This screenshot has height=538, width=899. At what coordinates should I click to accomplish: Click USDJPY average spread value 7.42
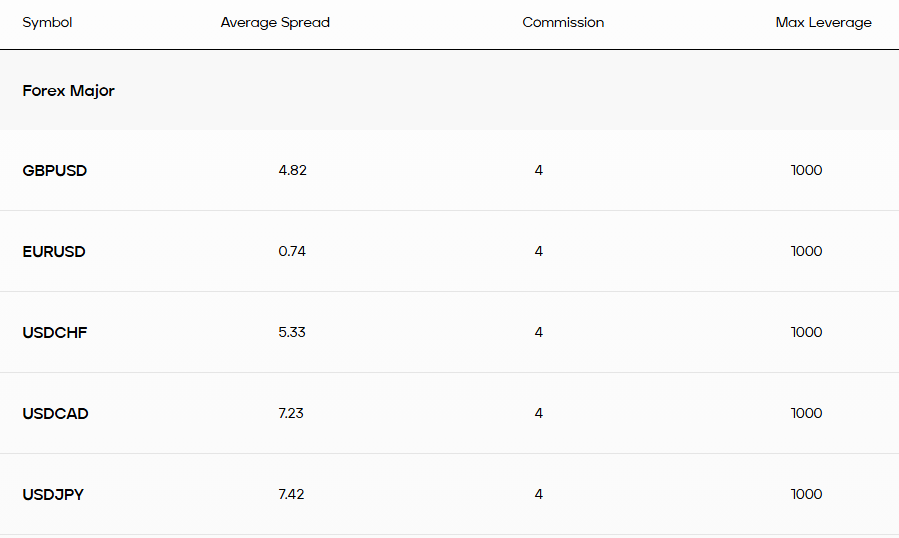[x=292, y=495]
